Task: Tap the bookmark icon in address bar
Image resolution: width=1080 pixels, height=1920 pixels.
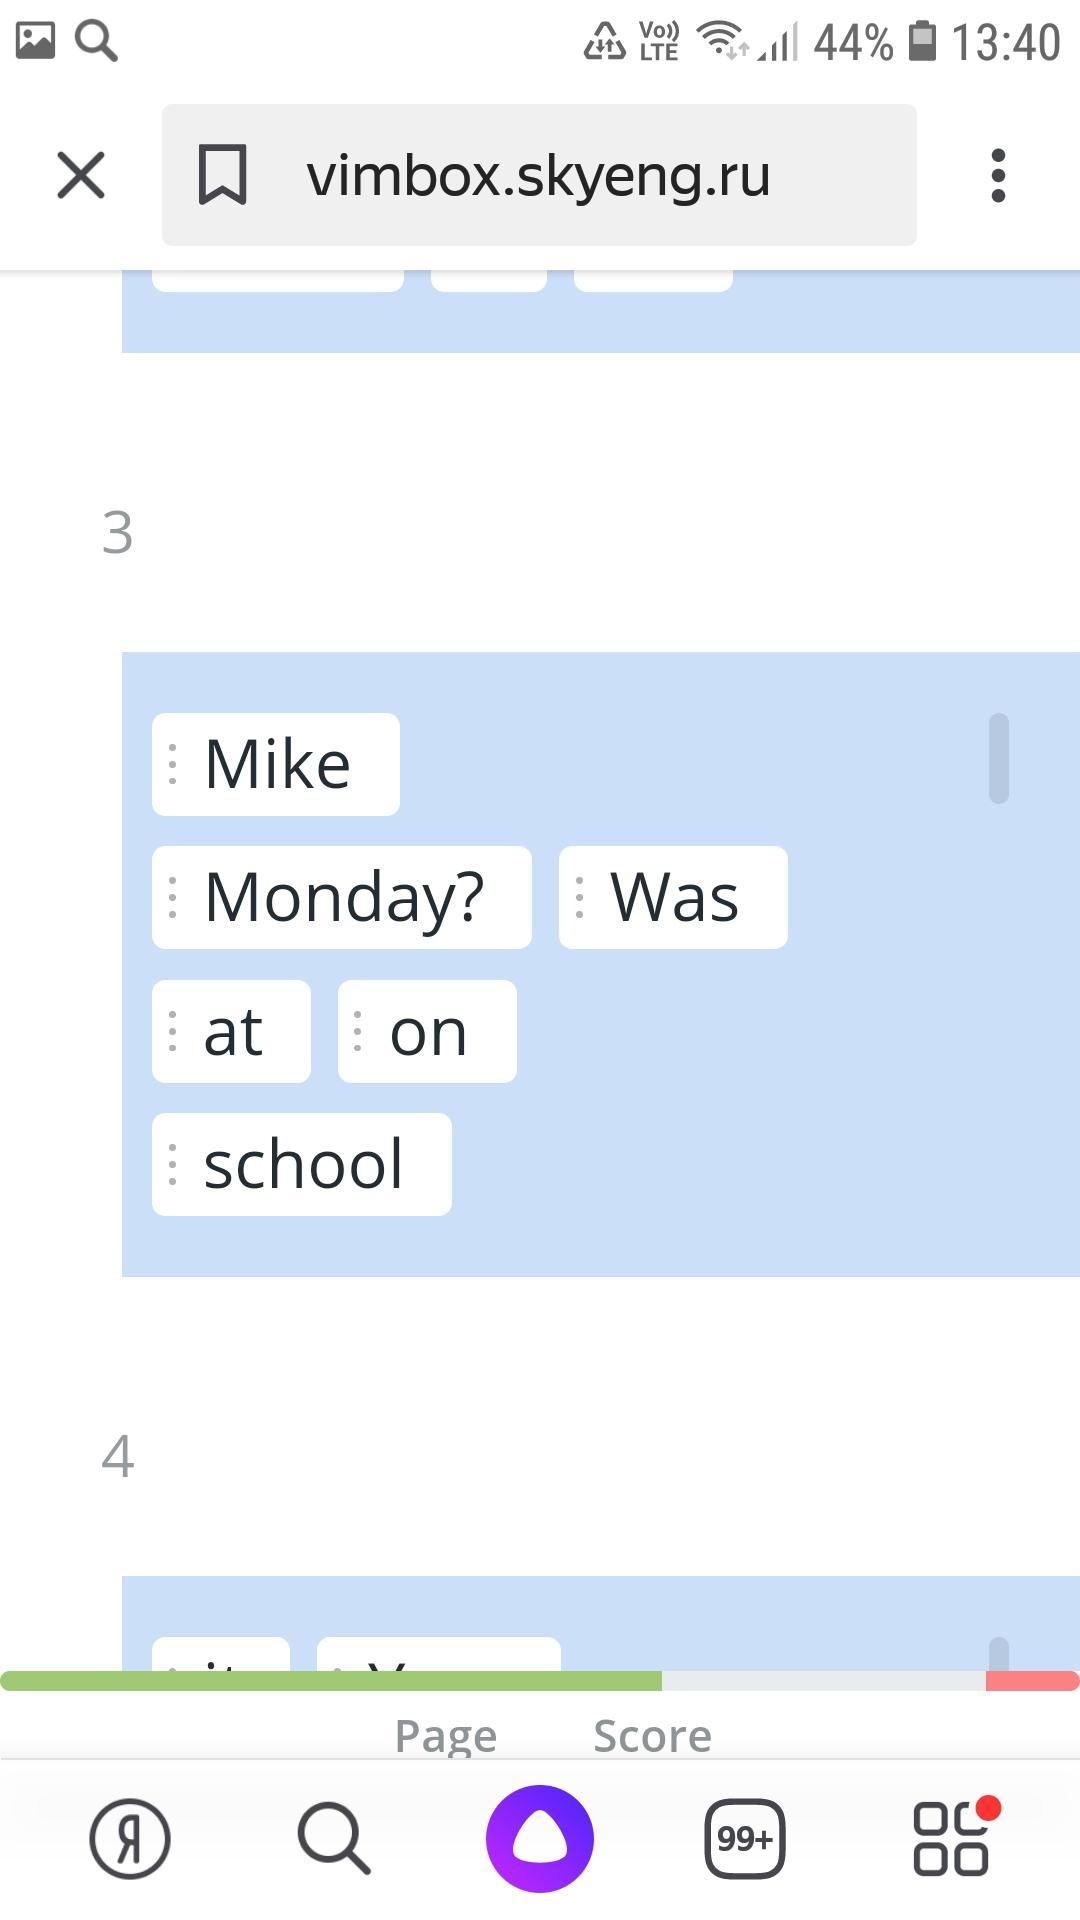Action: pos(222,176)
